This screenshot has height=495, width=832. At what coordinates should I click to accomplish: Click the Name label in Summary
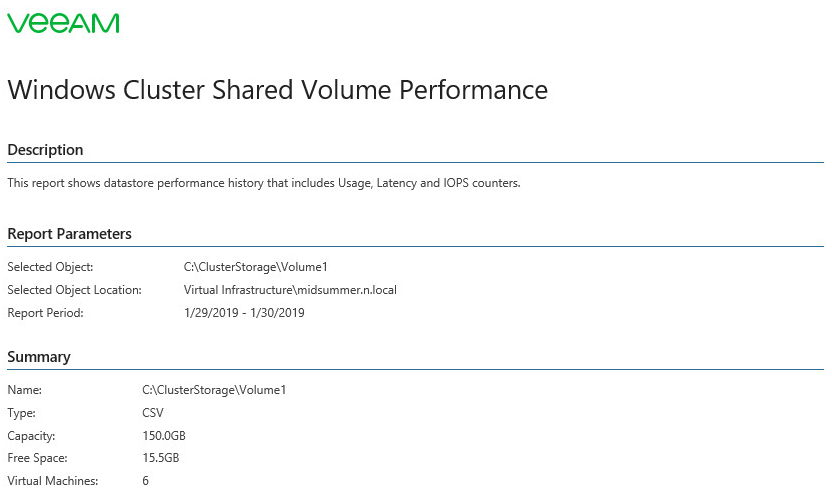point(24,390)
